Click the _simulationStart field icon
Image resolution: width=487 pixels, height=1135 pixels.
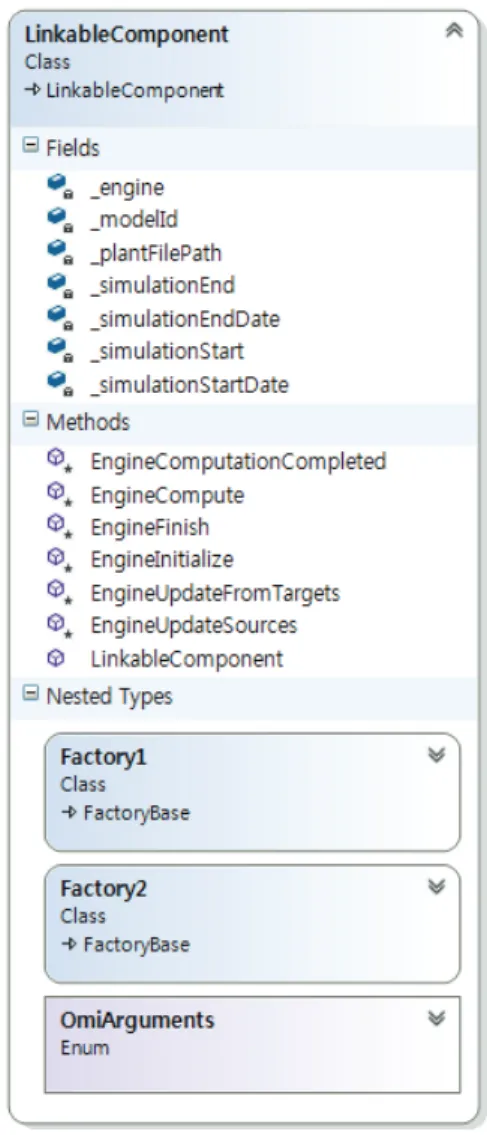pyautogui.click(x=59, y=351)
